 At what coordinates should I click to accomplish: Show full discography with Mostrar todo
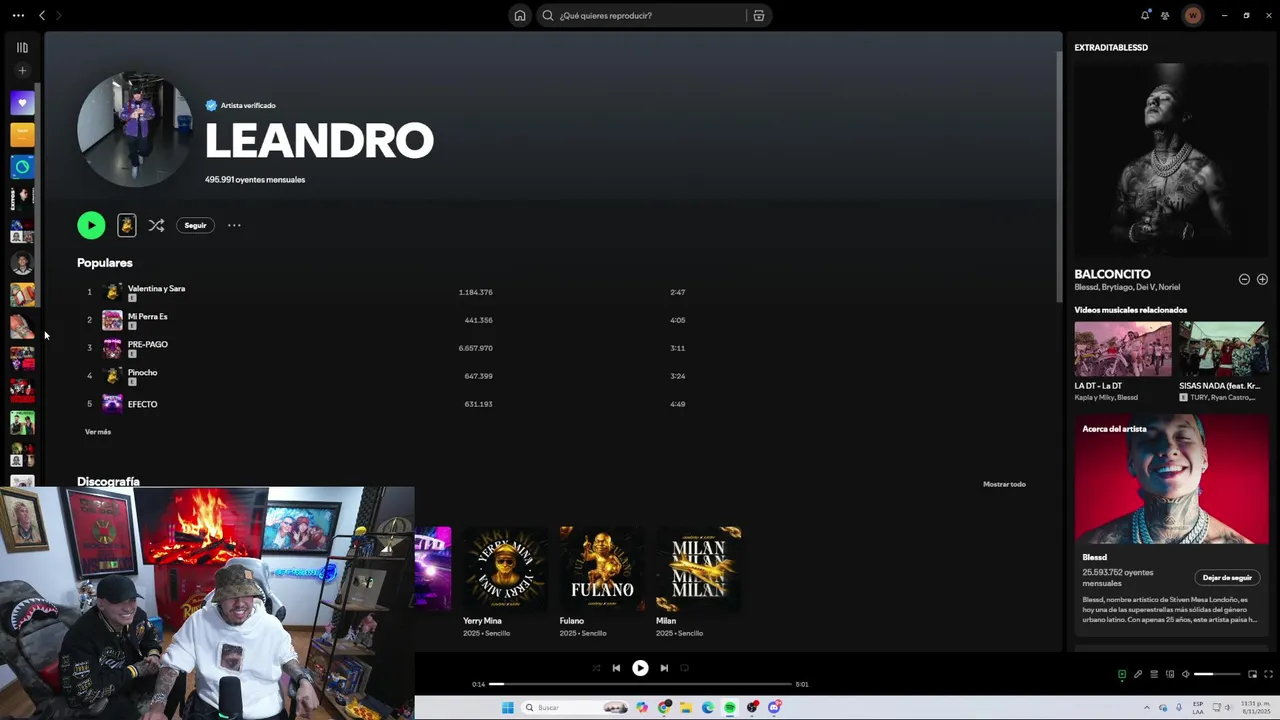(1004, 484)
